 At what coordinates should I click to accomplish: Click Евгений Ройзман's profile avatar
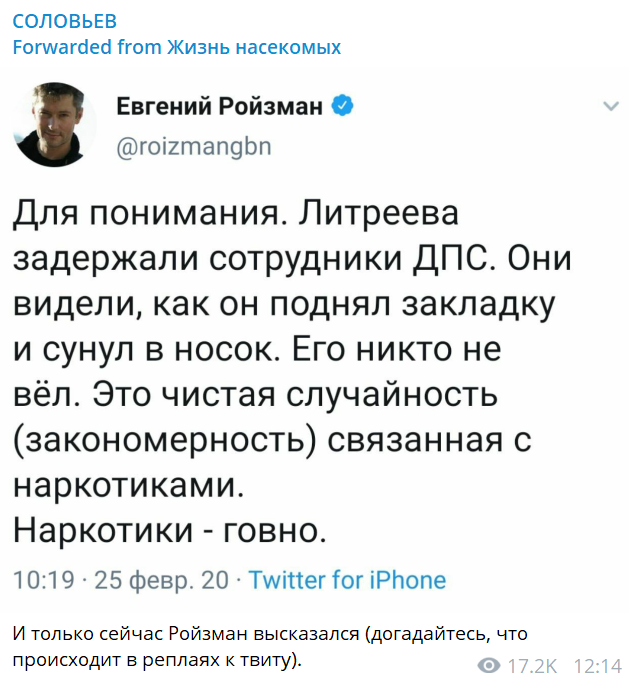(53, 124)
